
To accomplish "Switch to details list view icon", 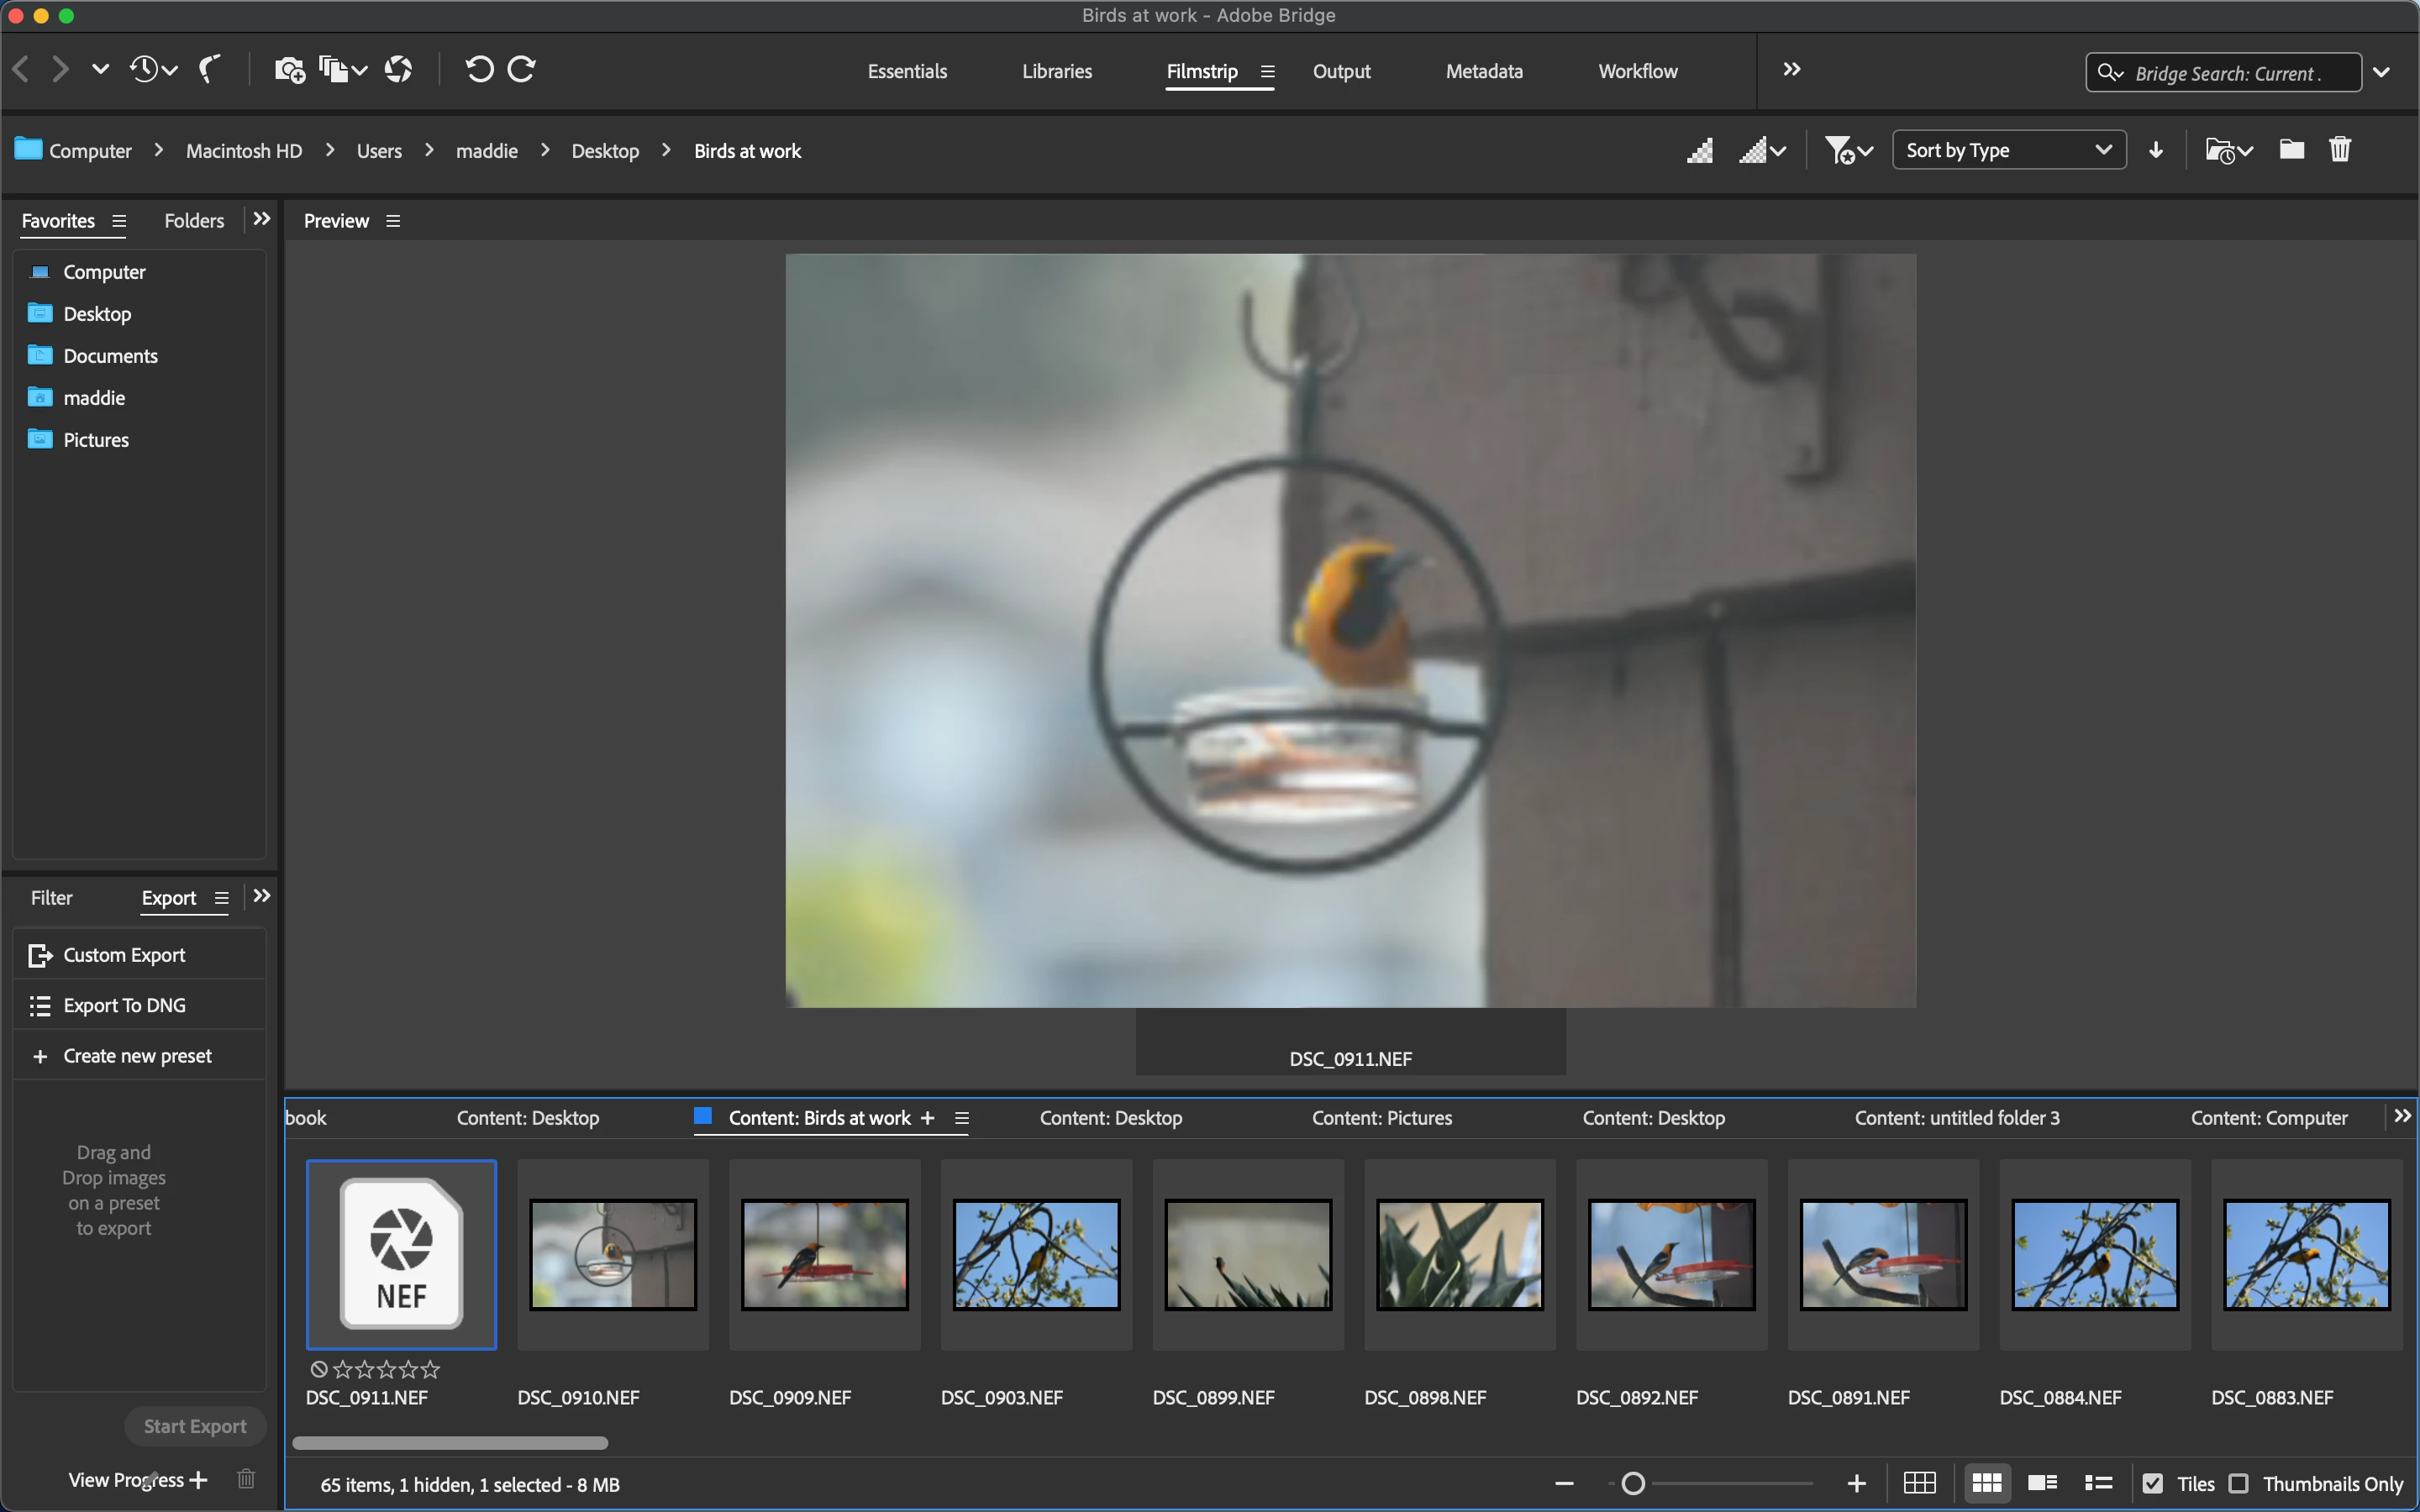I will 2042,1483.
